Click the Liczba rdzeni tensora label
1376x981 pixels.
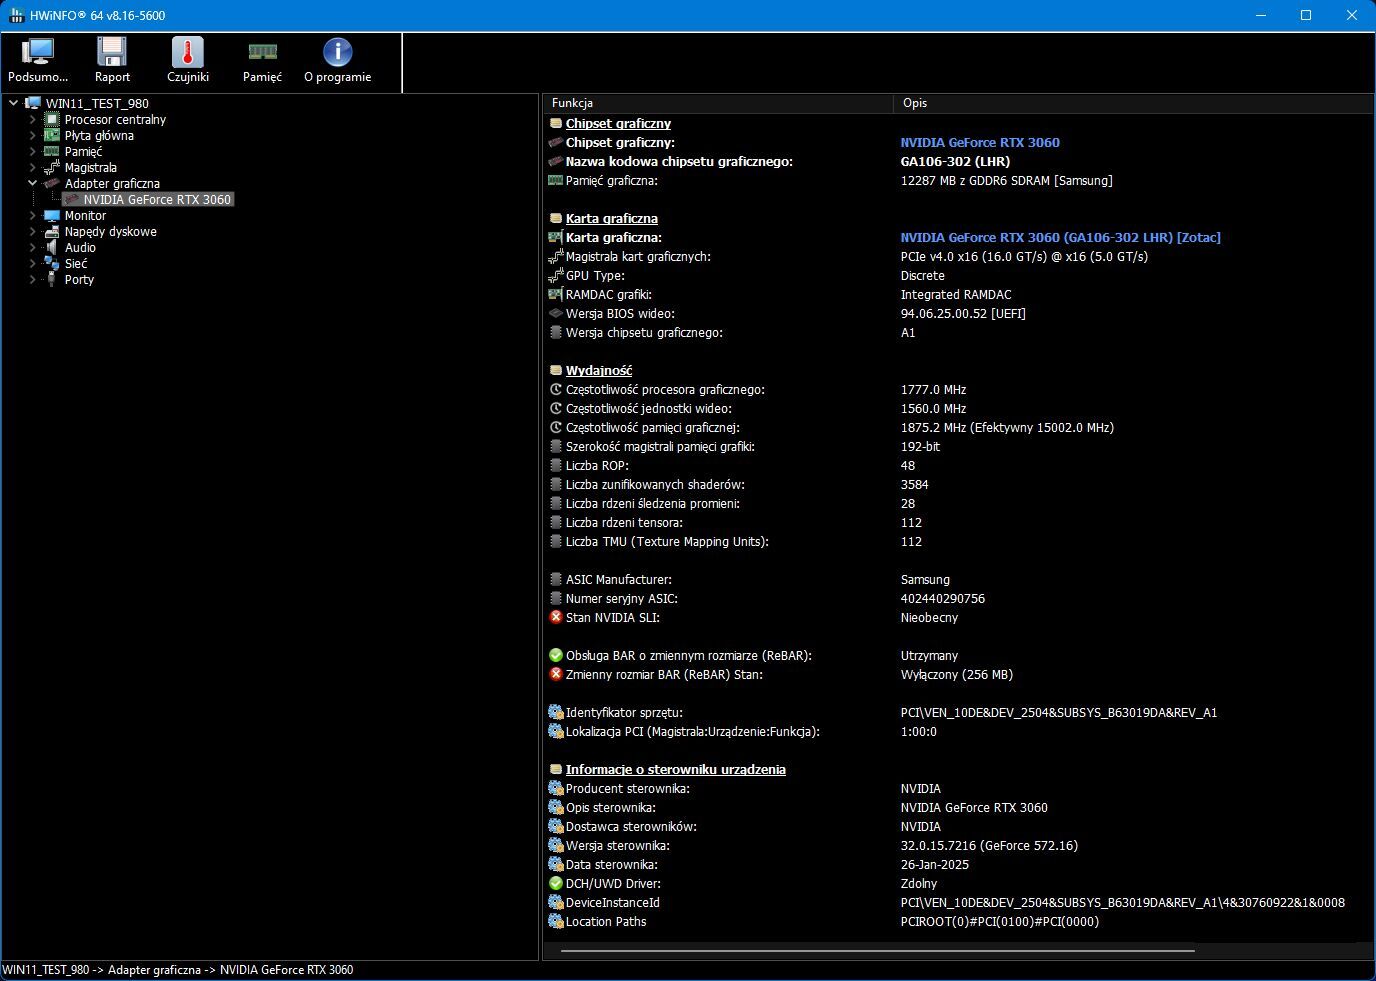(x=624, y=522)
